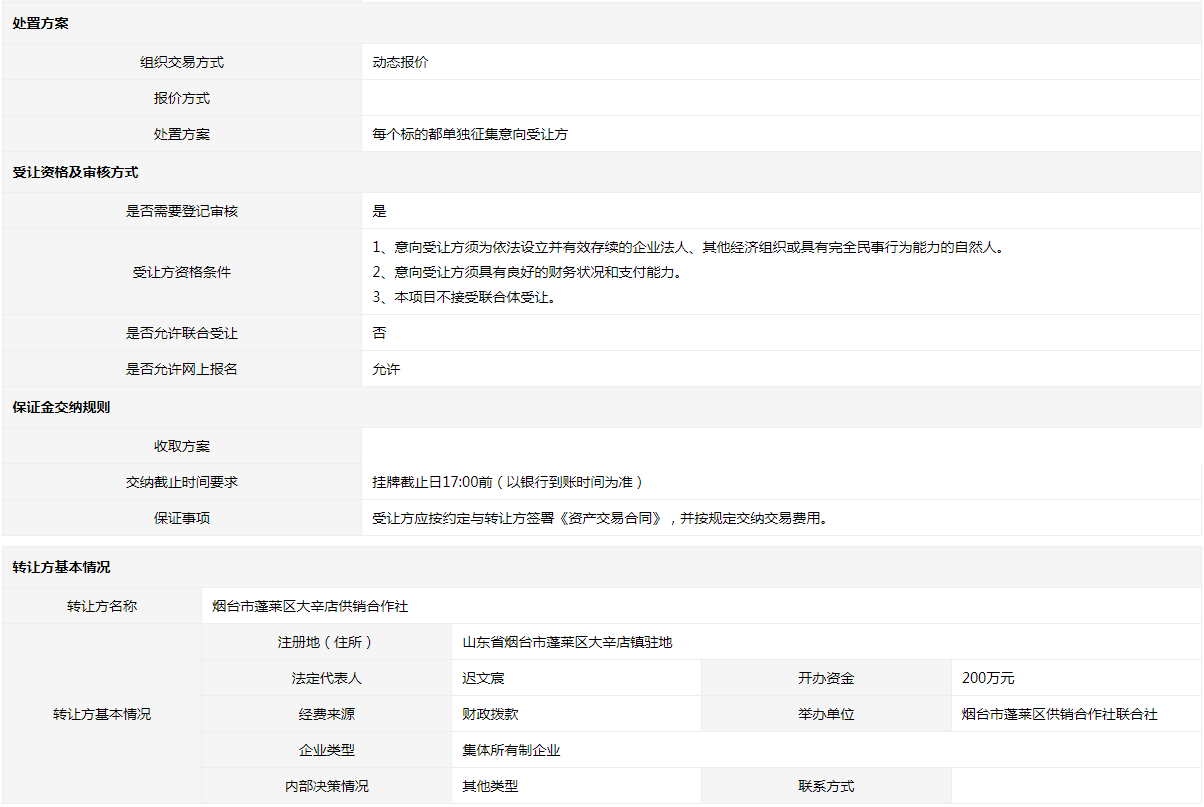
Task: Click transferor name 烟台市蓬莱区大辛店供销合作社
Action: click(310, 606)
